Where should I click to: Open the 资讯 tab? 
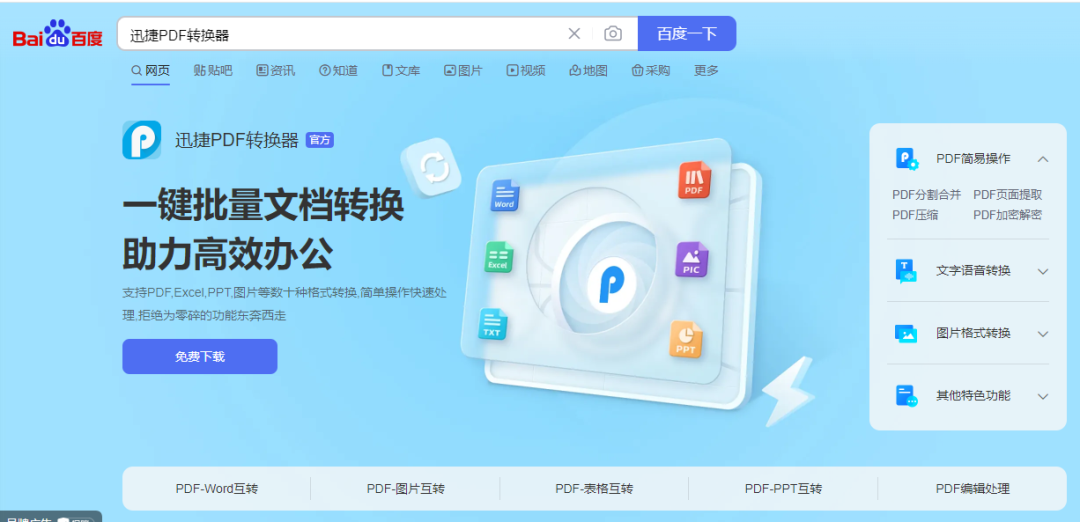tap(276, 70)
